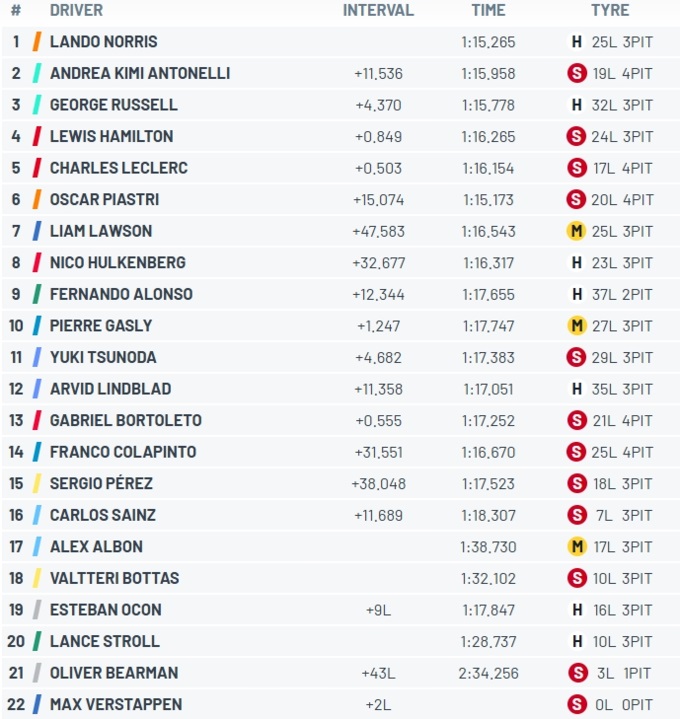The image size is (680, 719).
Task: Click Yuki Tsunoda's position number 11
Action: (x=16, y=357)
